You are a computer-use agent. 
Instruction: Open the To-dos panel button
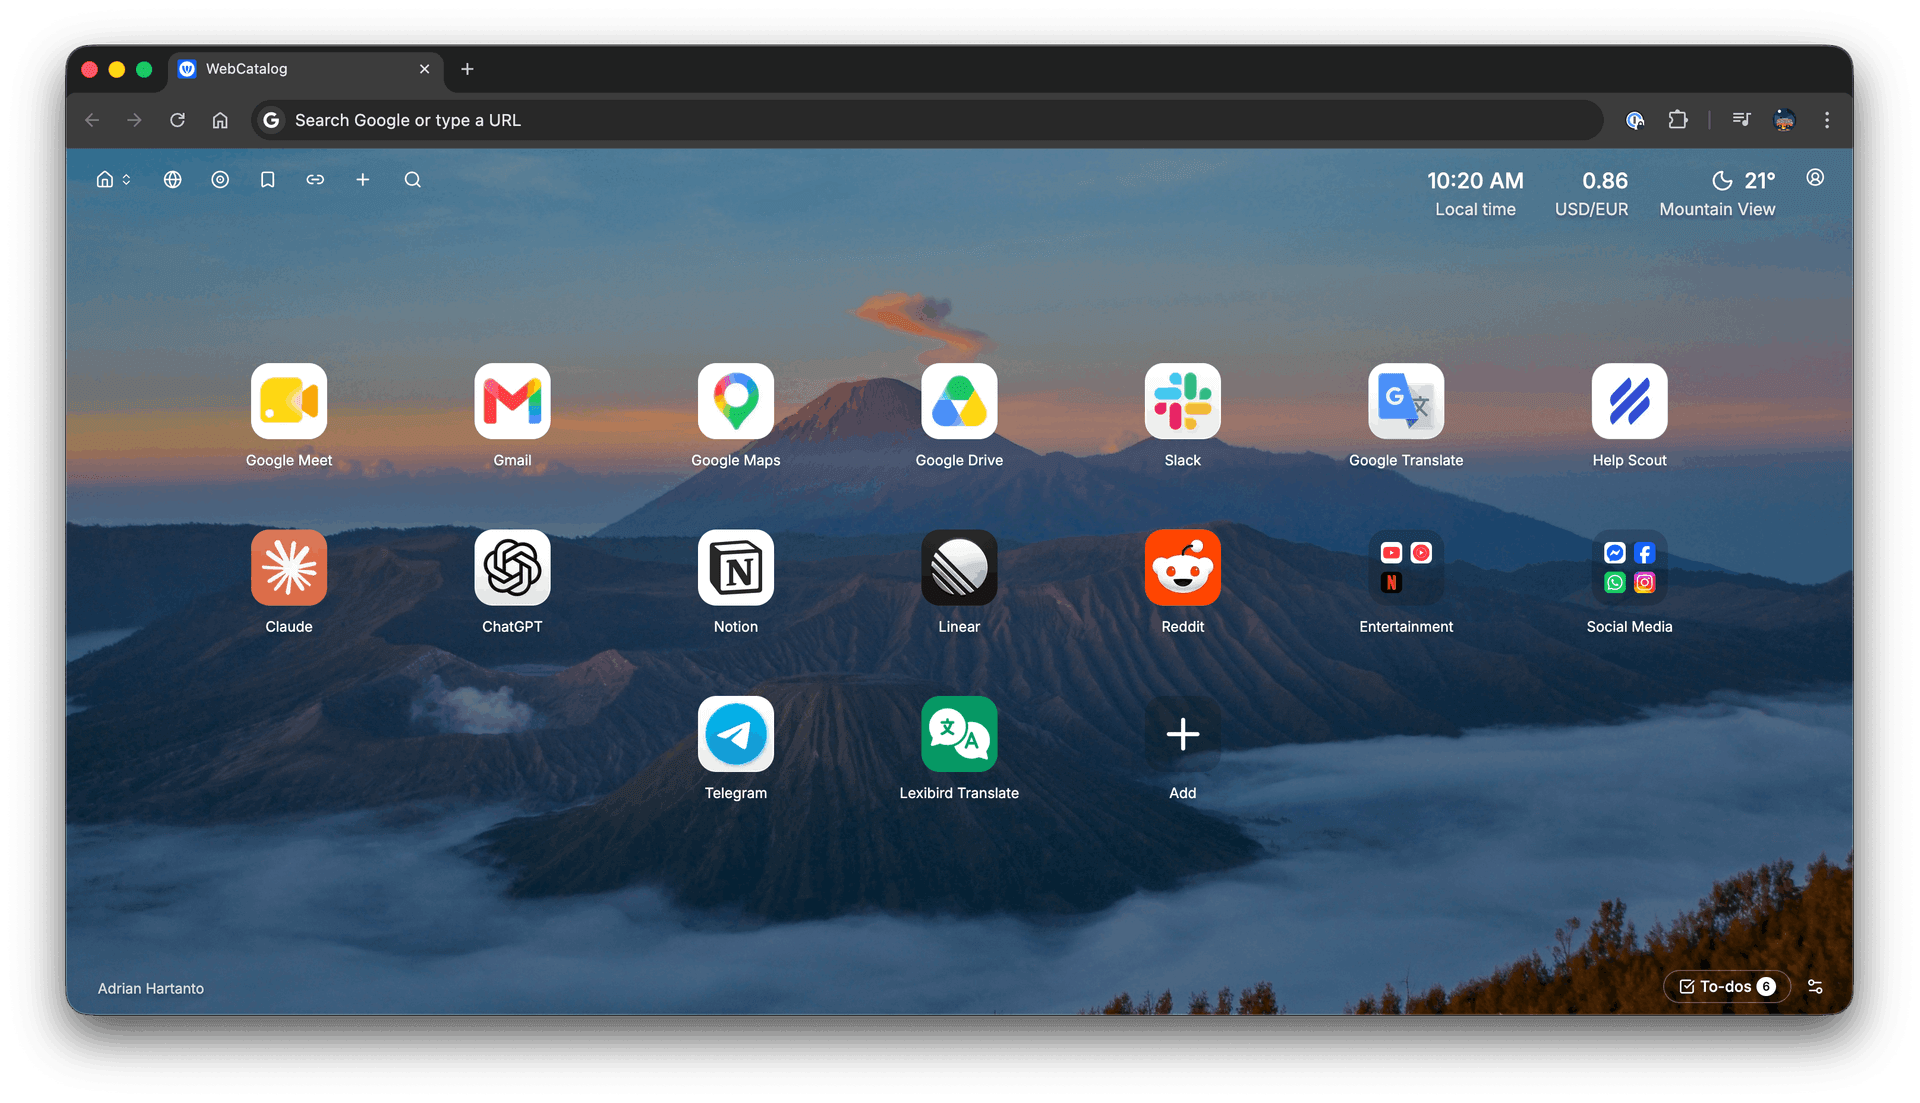pyautogui.click(x=1727, y=987)
